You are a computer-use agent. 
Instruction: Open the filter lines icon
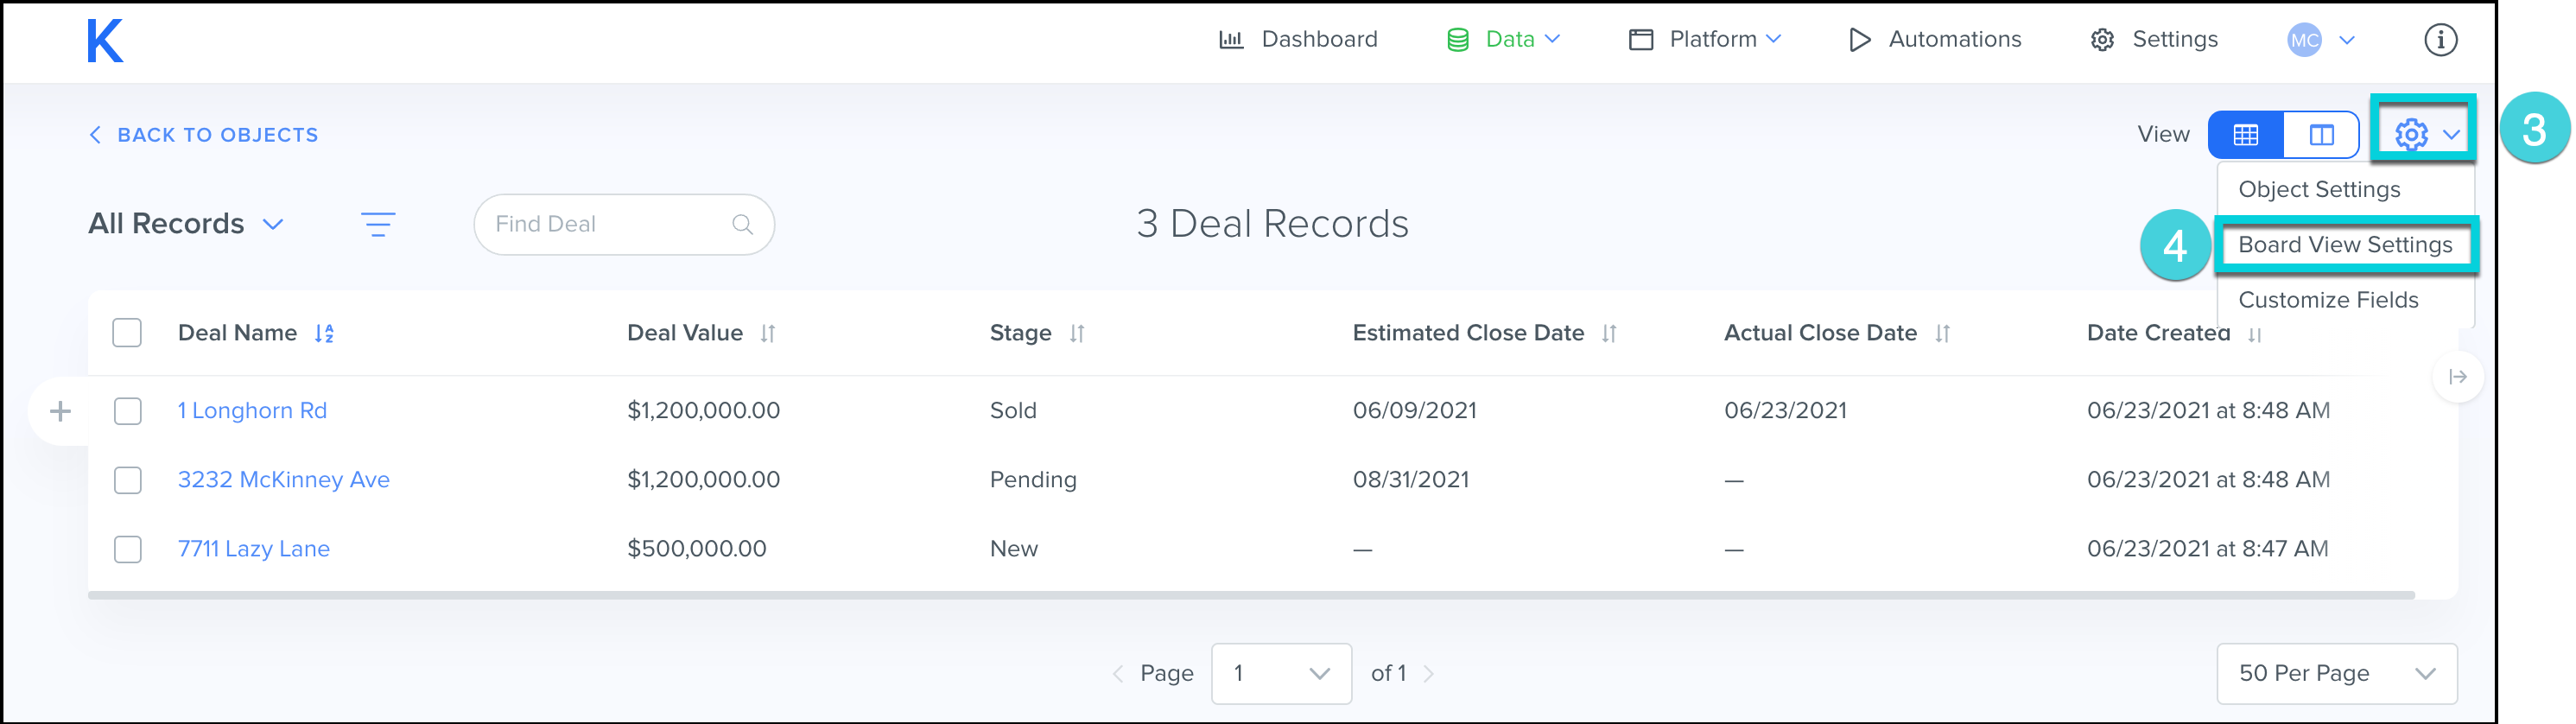coord(377,224)
